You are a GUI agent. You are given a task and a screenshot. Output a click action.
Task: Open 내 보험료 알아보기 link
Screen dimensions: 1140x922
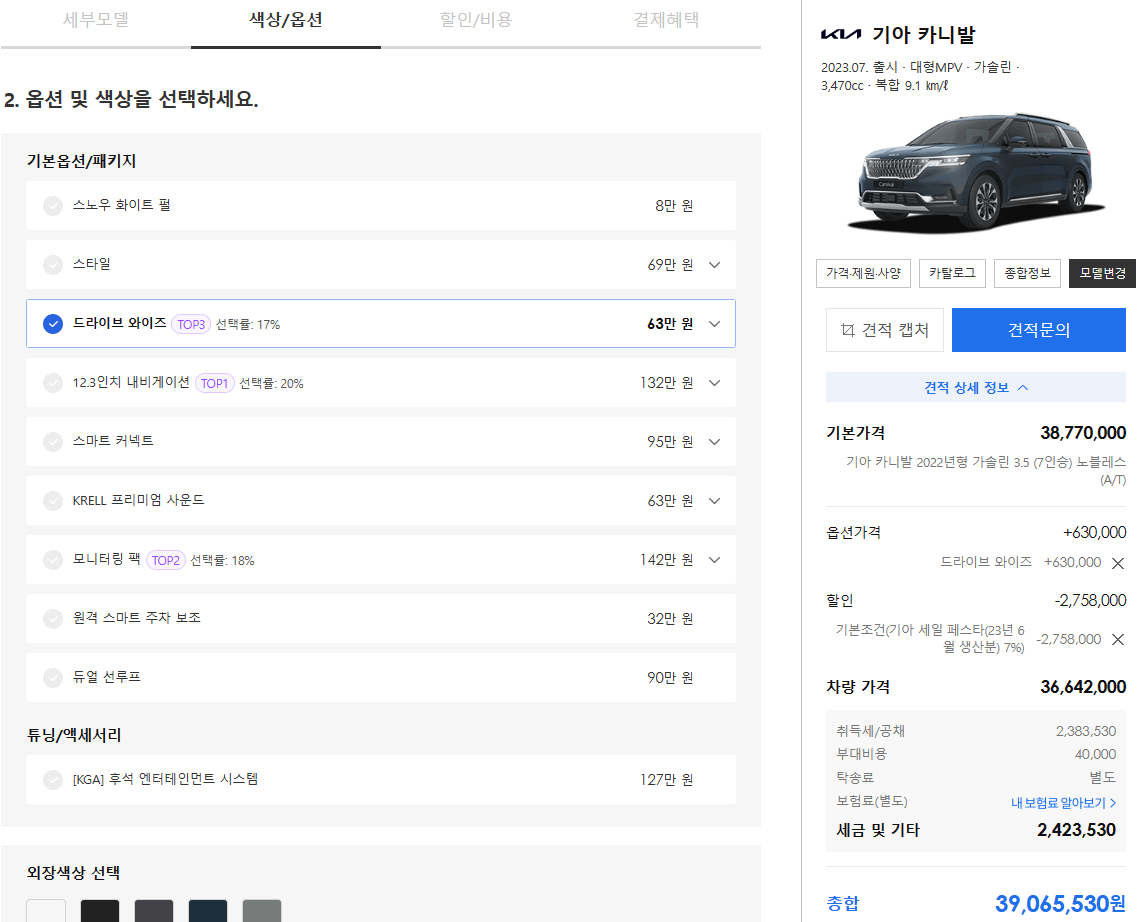(1063, 803)
